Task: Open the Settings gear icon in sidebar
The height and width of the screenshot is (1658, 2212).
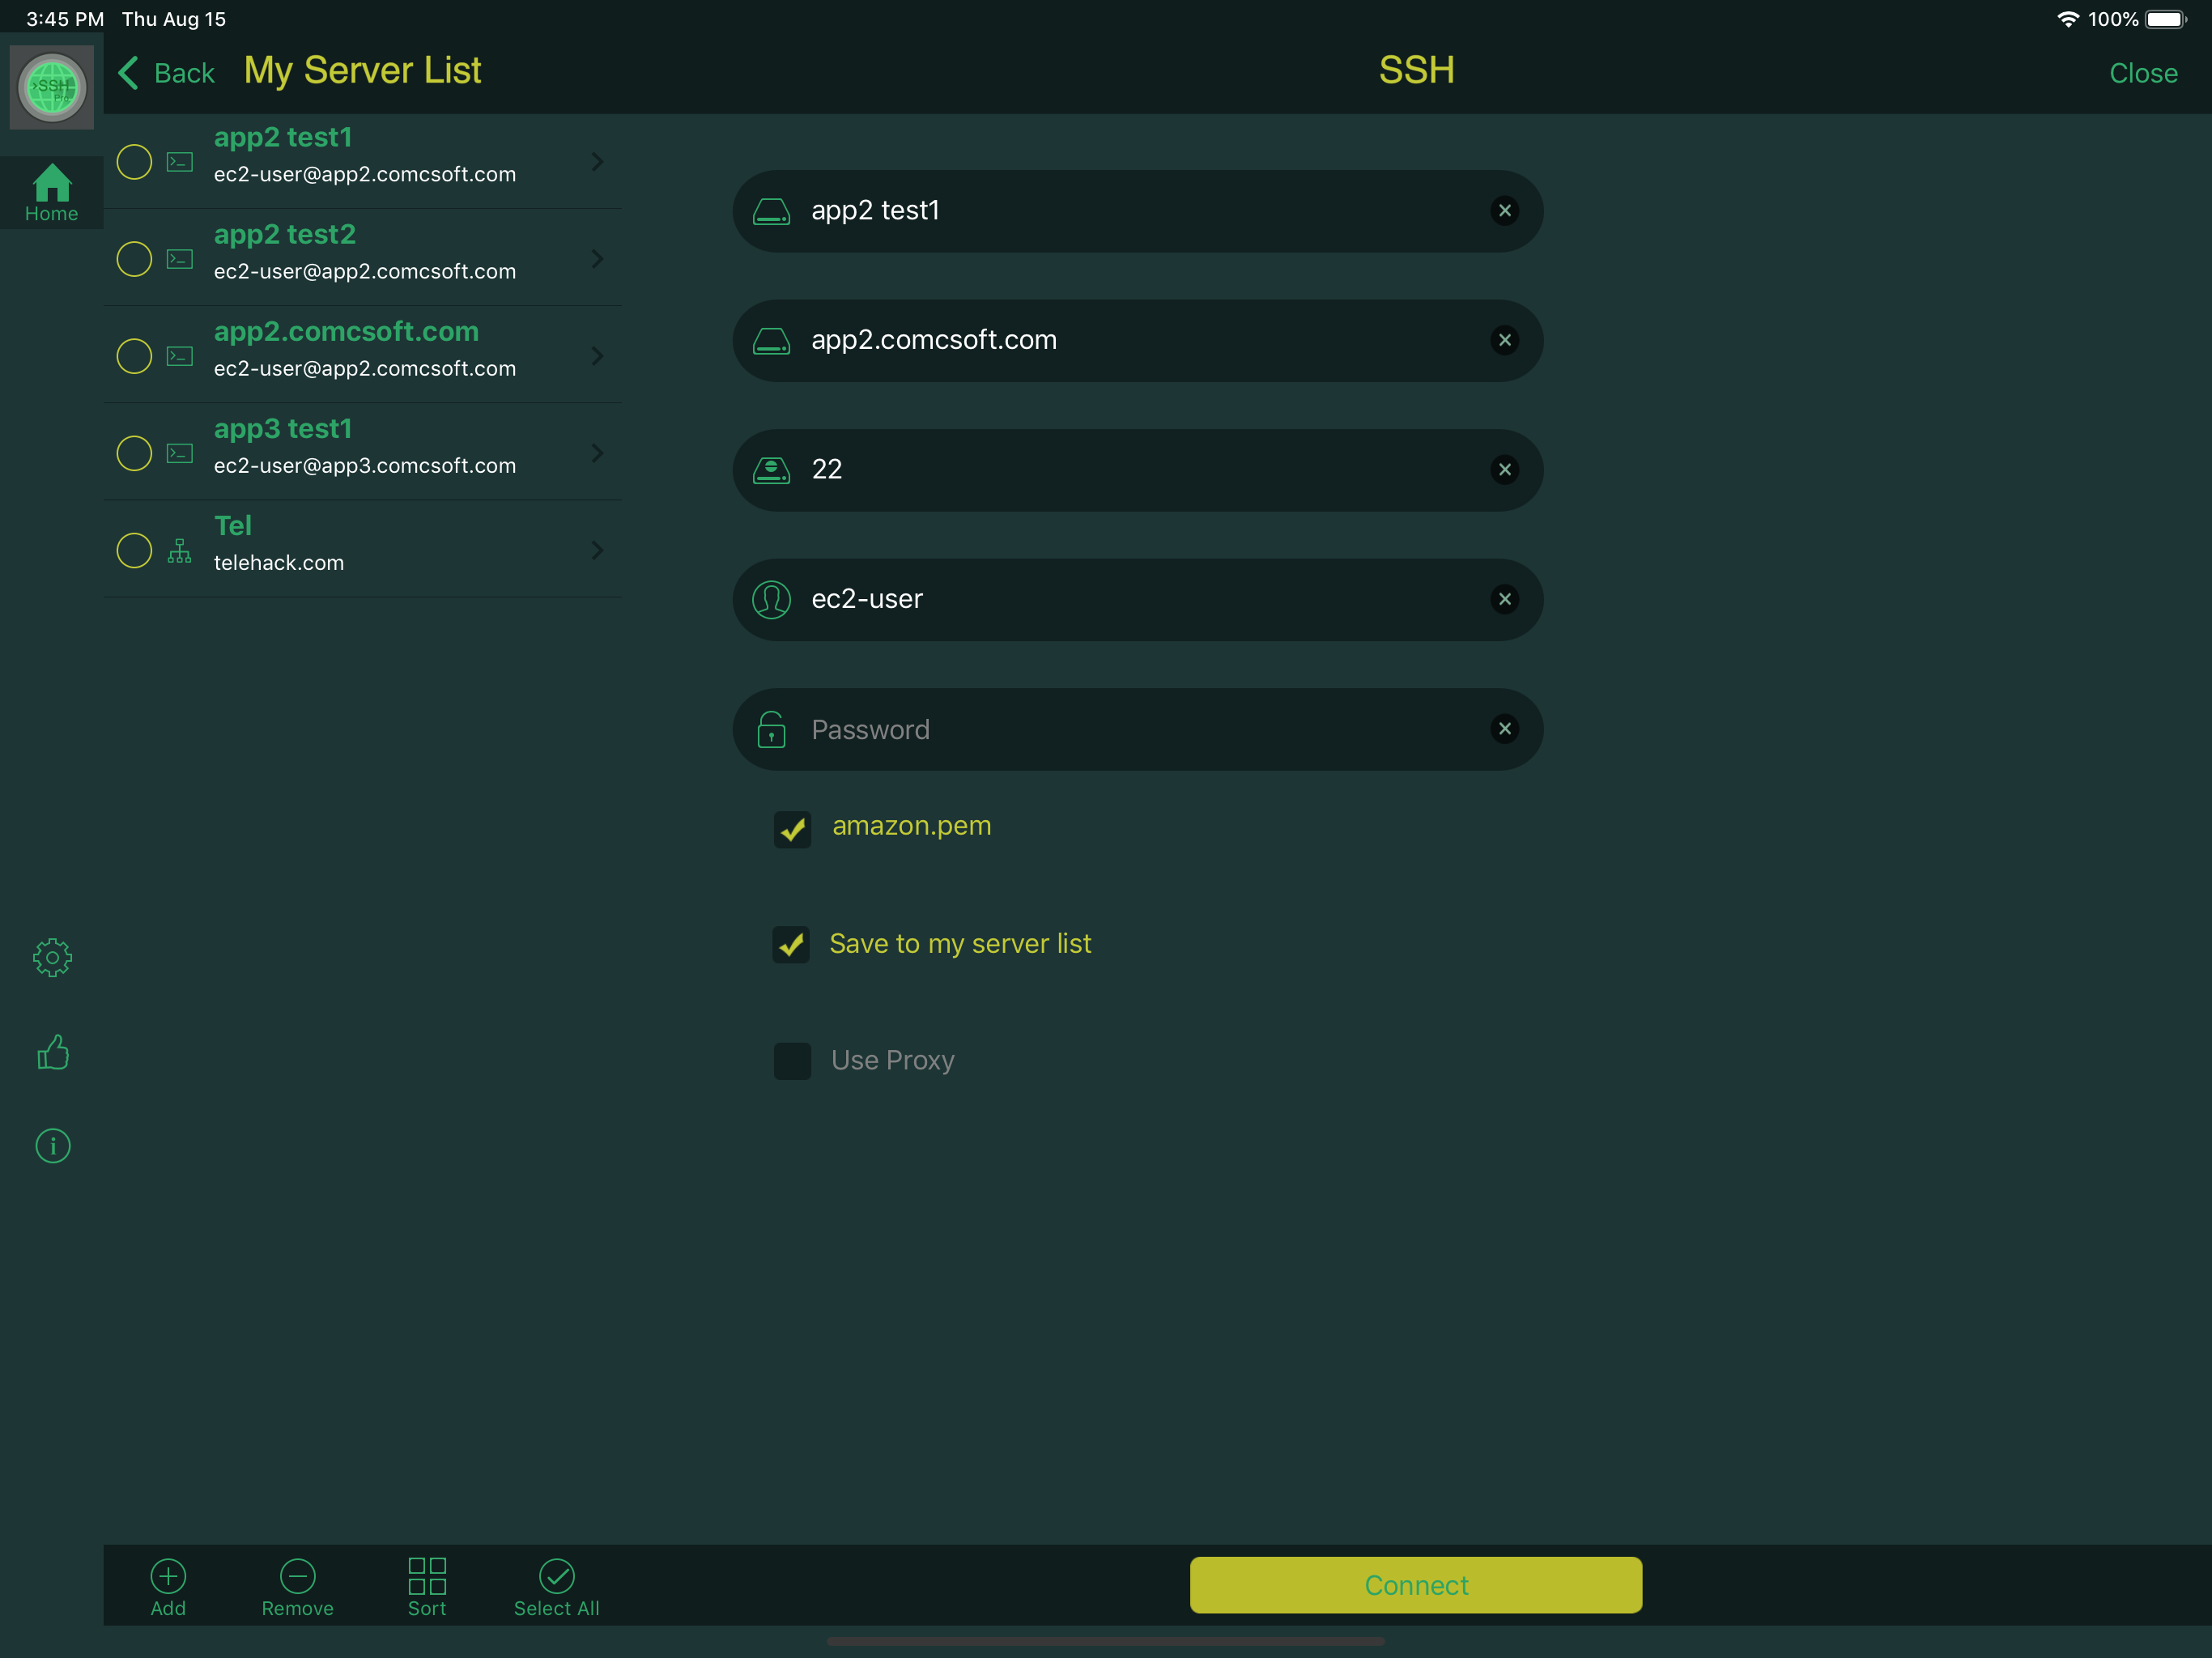Action: [x=52, y=957]
